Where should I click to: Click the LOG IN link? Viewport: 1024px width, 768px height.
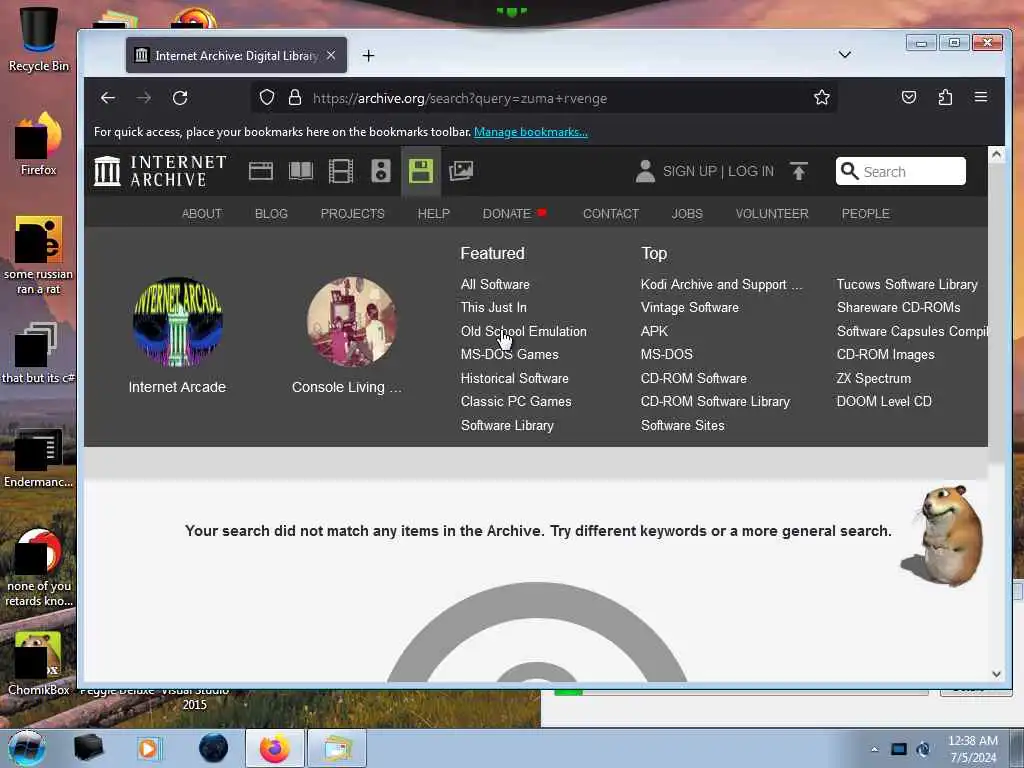(x=750, y=171)
